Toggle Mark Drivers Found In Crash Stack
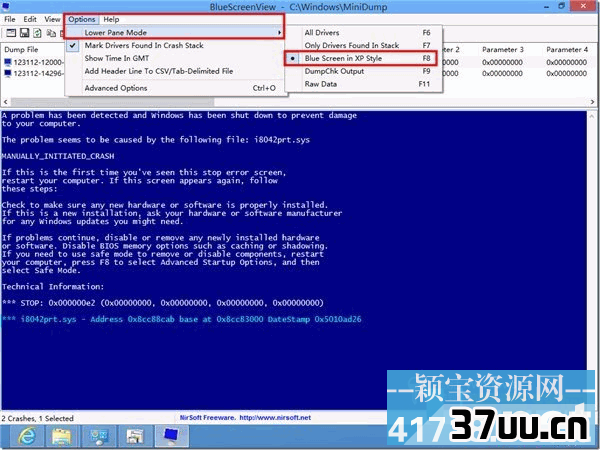 point(176,46)
